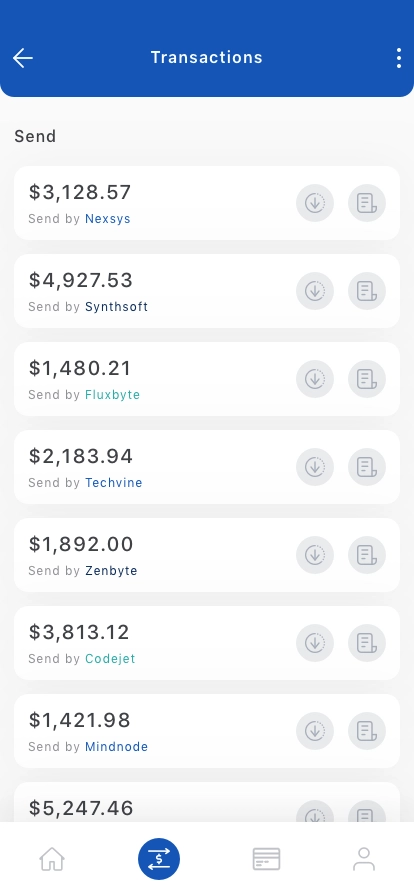Image resolution: width=414 pixels, height=896 pixels.
Task: Open the Profile tab
Action: pyautogui.click(x=364, y=859)
